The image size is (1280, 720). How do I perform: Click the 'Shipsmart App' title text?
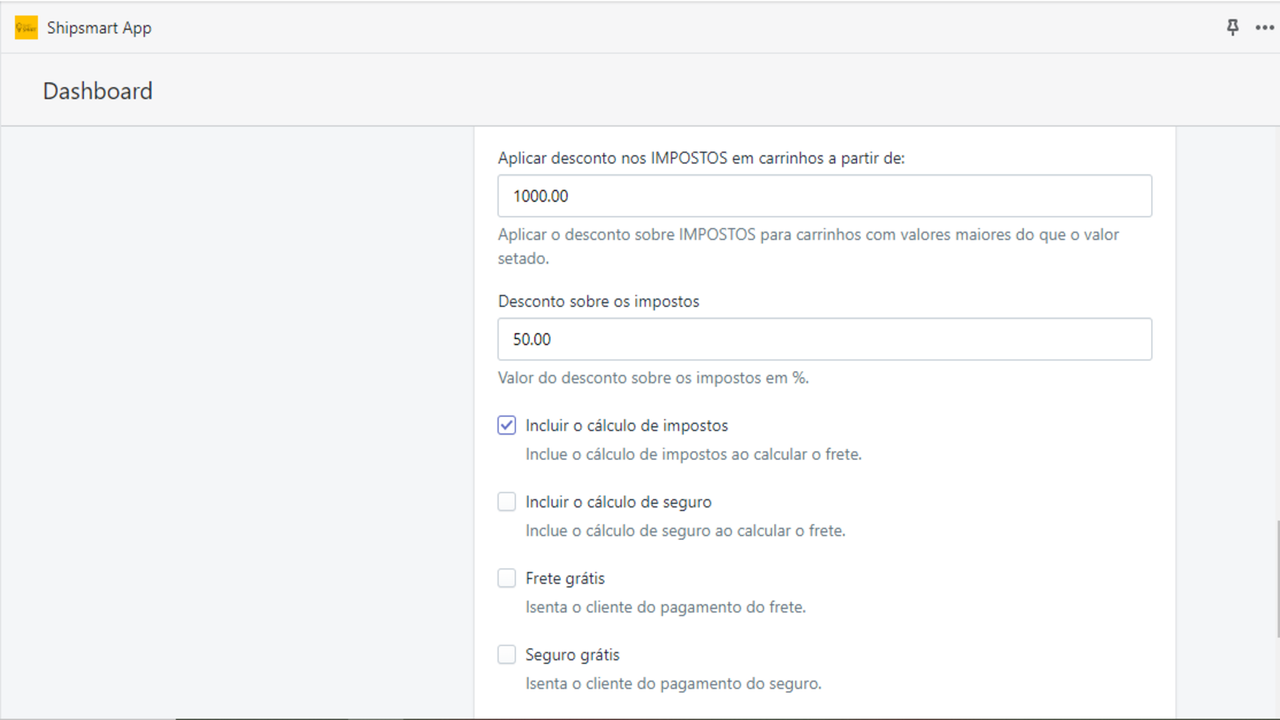[97, 27]
